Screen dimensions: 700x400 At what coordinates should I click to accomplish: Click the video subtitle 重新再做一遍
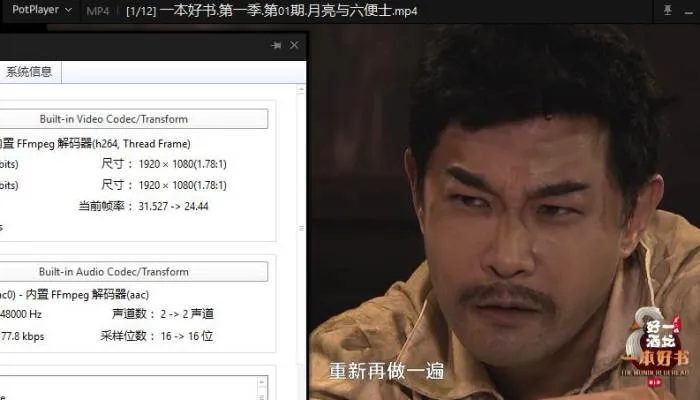[387, 371]
